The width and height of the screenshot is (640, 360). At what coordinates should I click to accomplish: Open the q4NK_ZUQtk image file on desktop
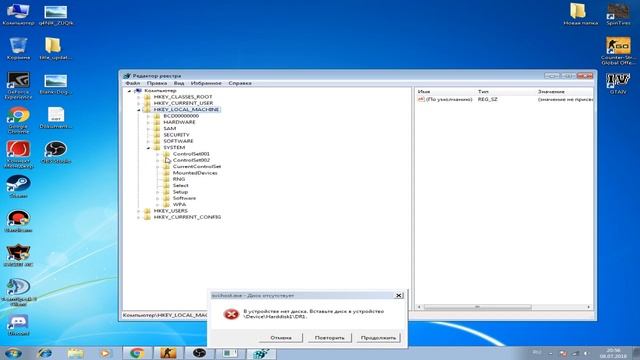[x=56, y=15]
